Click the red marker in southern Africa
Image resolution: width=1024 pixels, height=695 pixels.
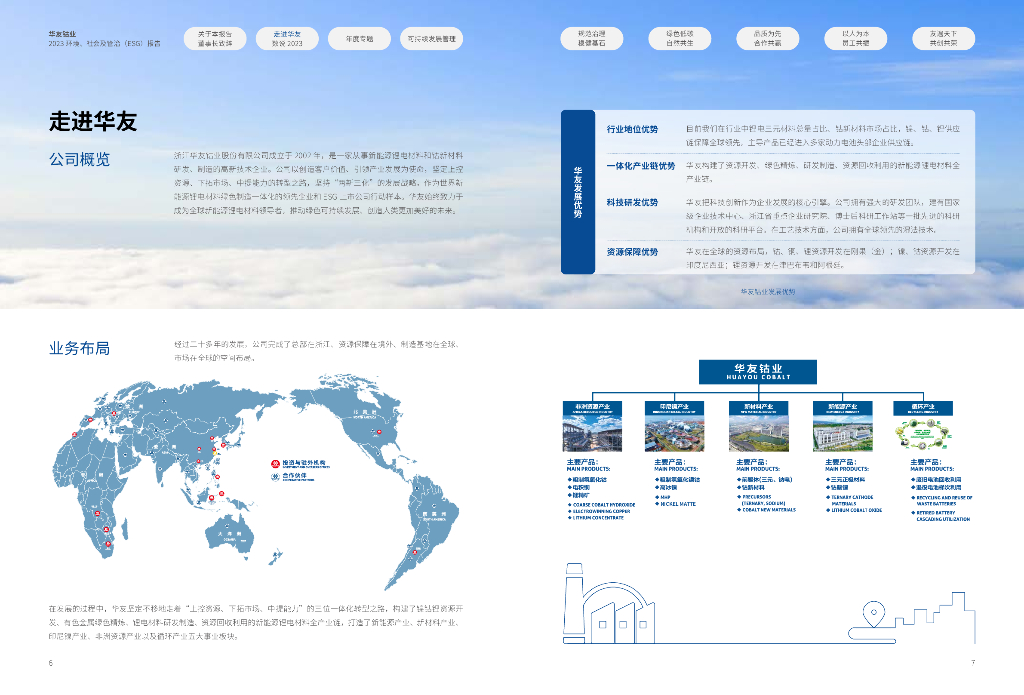point(108,544)
